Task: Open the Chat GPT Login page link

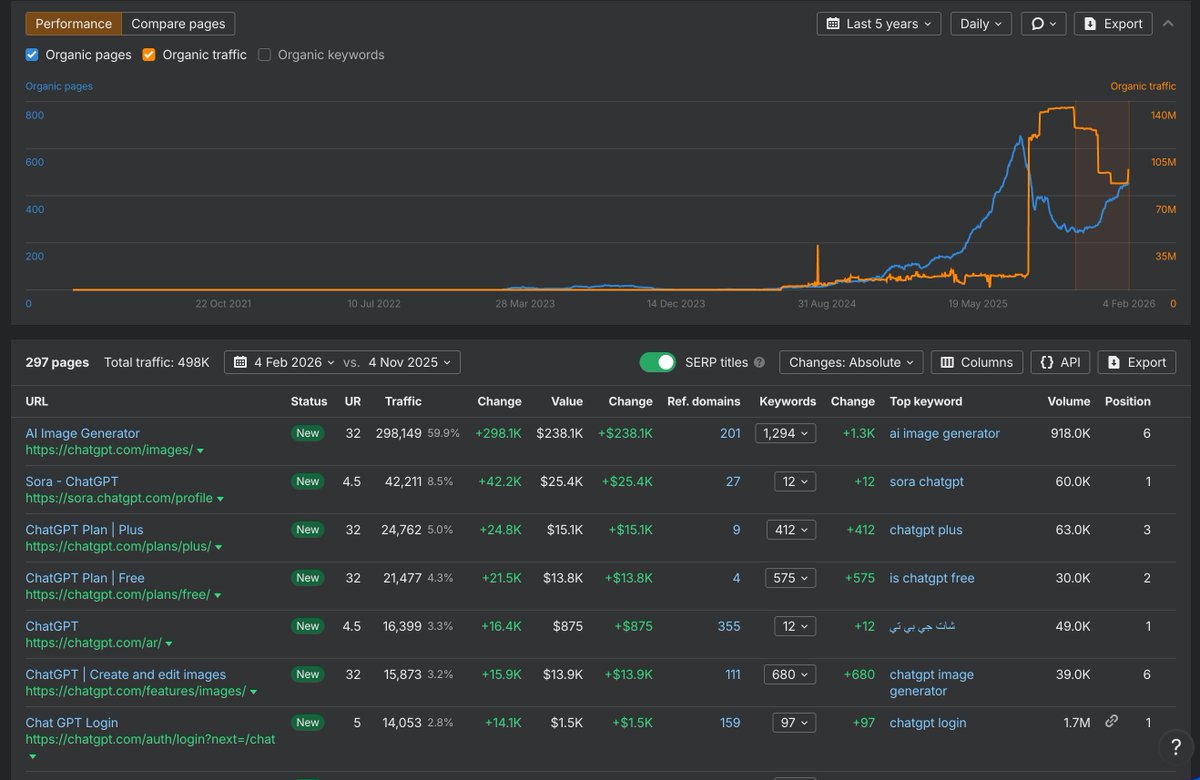Action: (x=72, y=722)
